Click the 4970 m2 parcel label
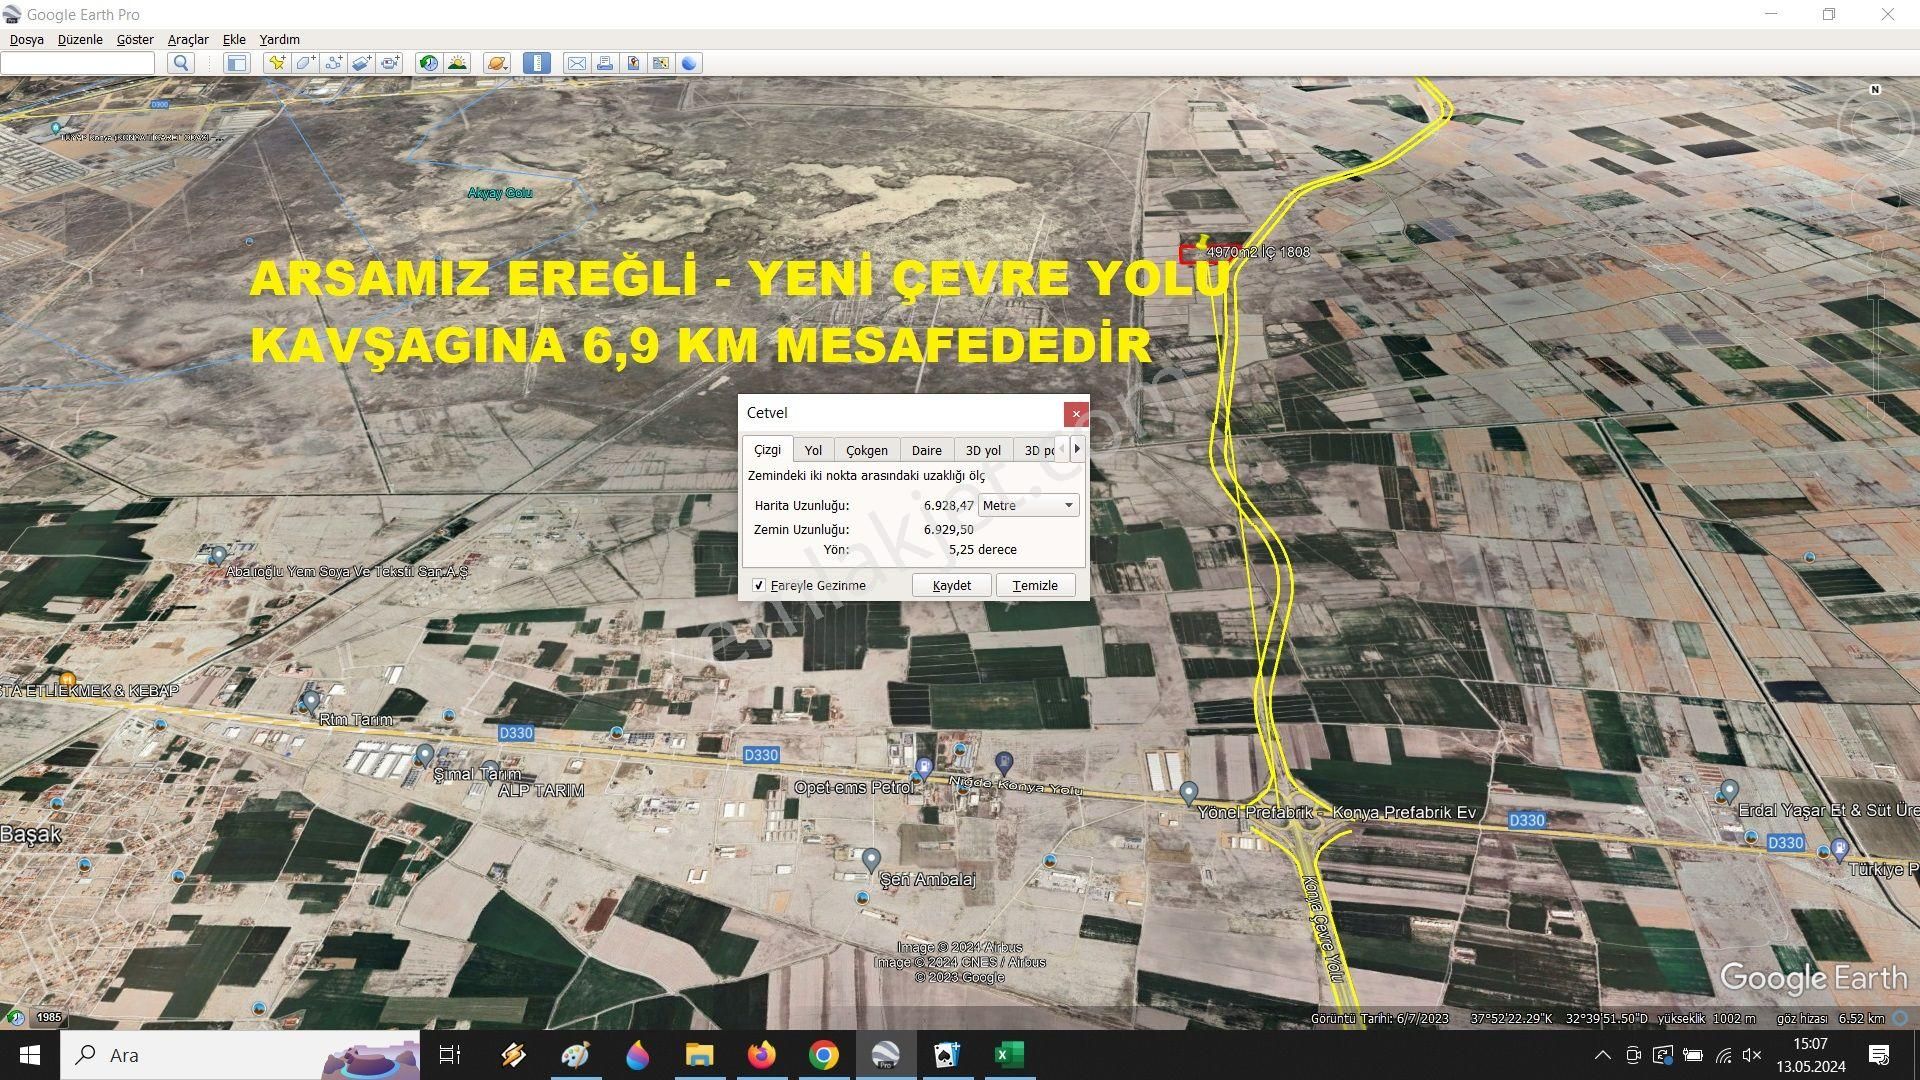 1258,252
